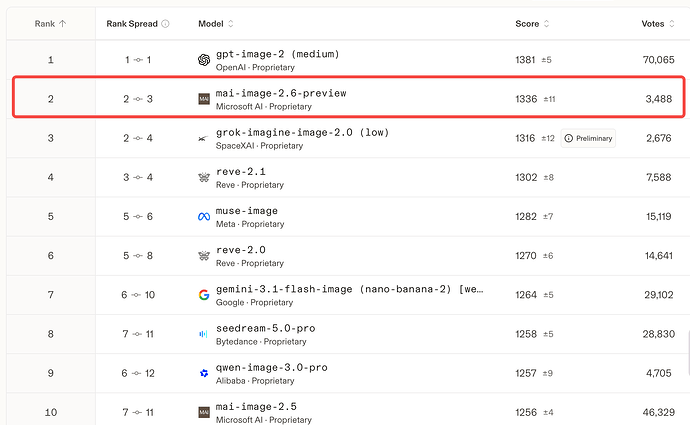
Task: Click the Rank Spread column header
Action: point(132,24)
